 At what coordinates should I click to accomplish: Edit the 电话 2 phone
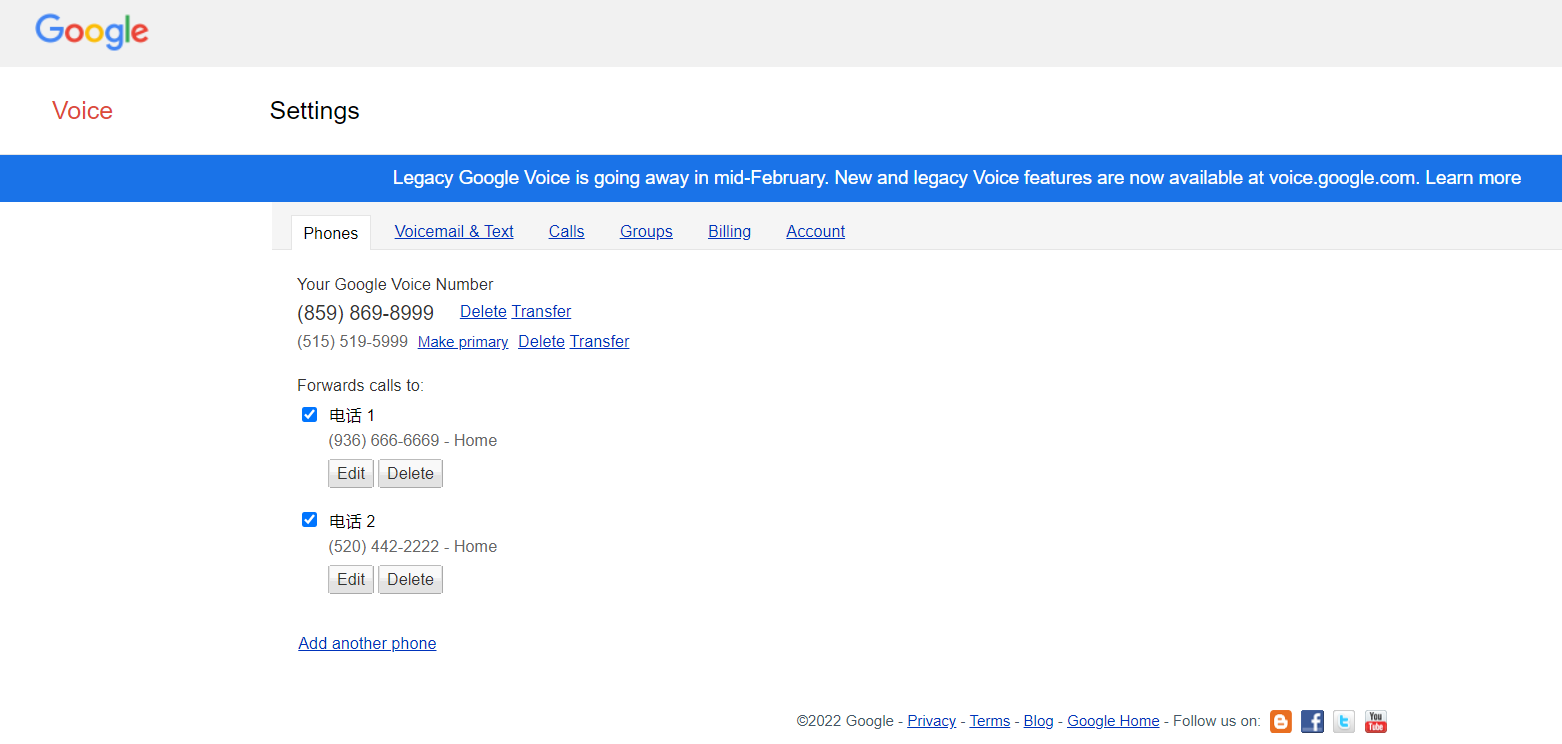pos(351,580)
